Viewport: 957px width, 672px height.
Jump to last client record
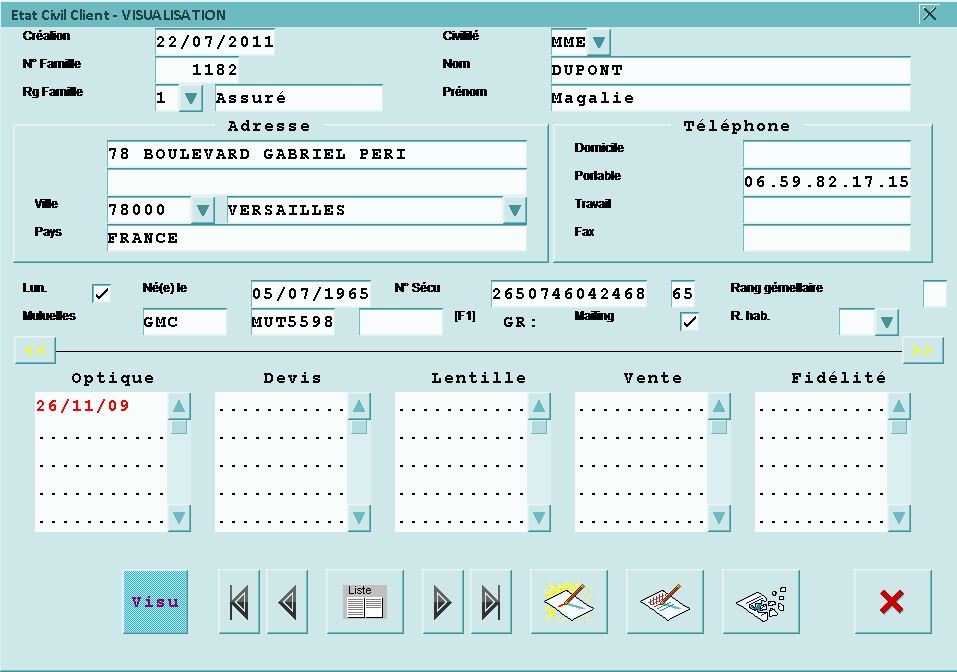point(491,602)
